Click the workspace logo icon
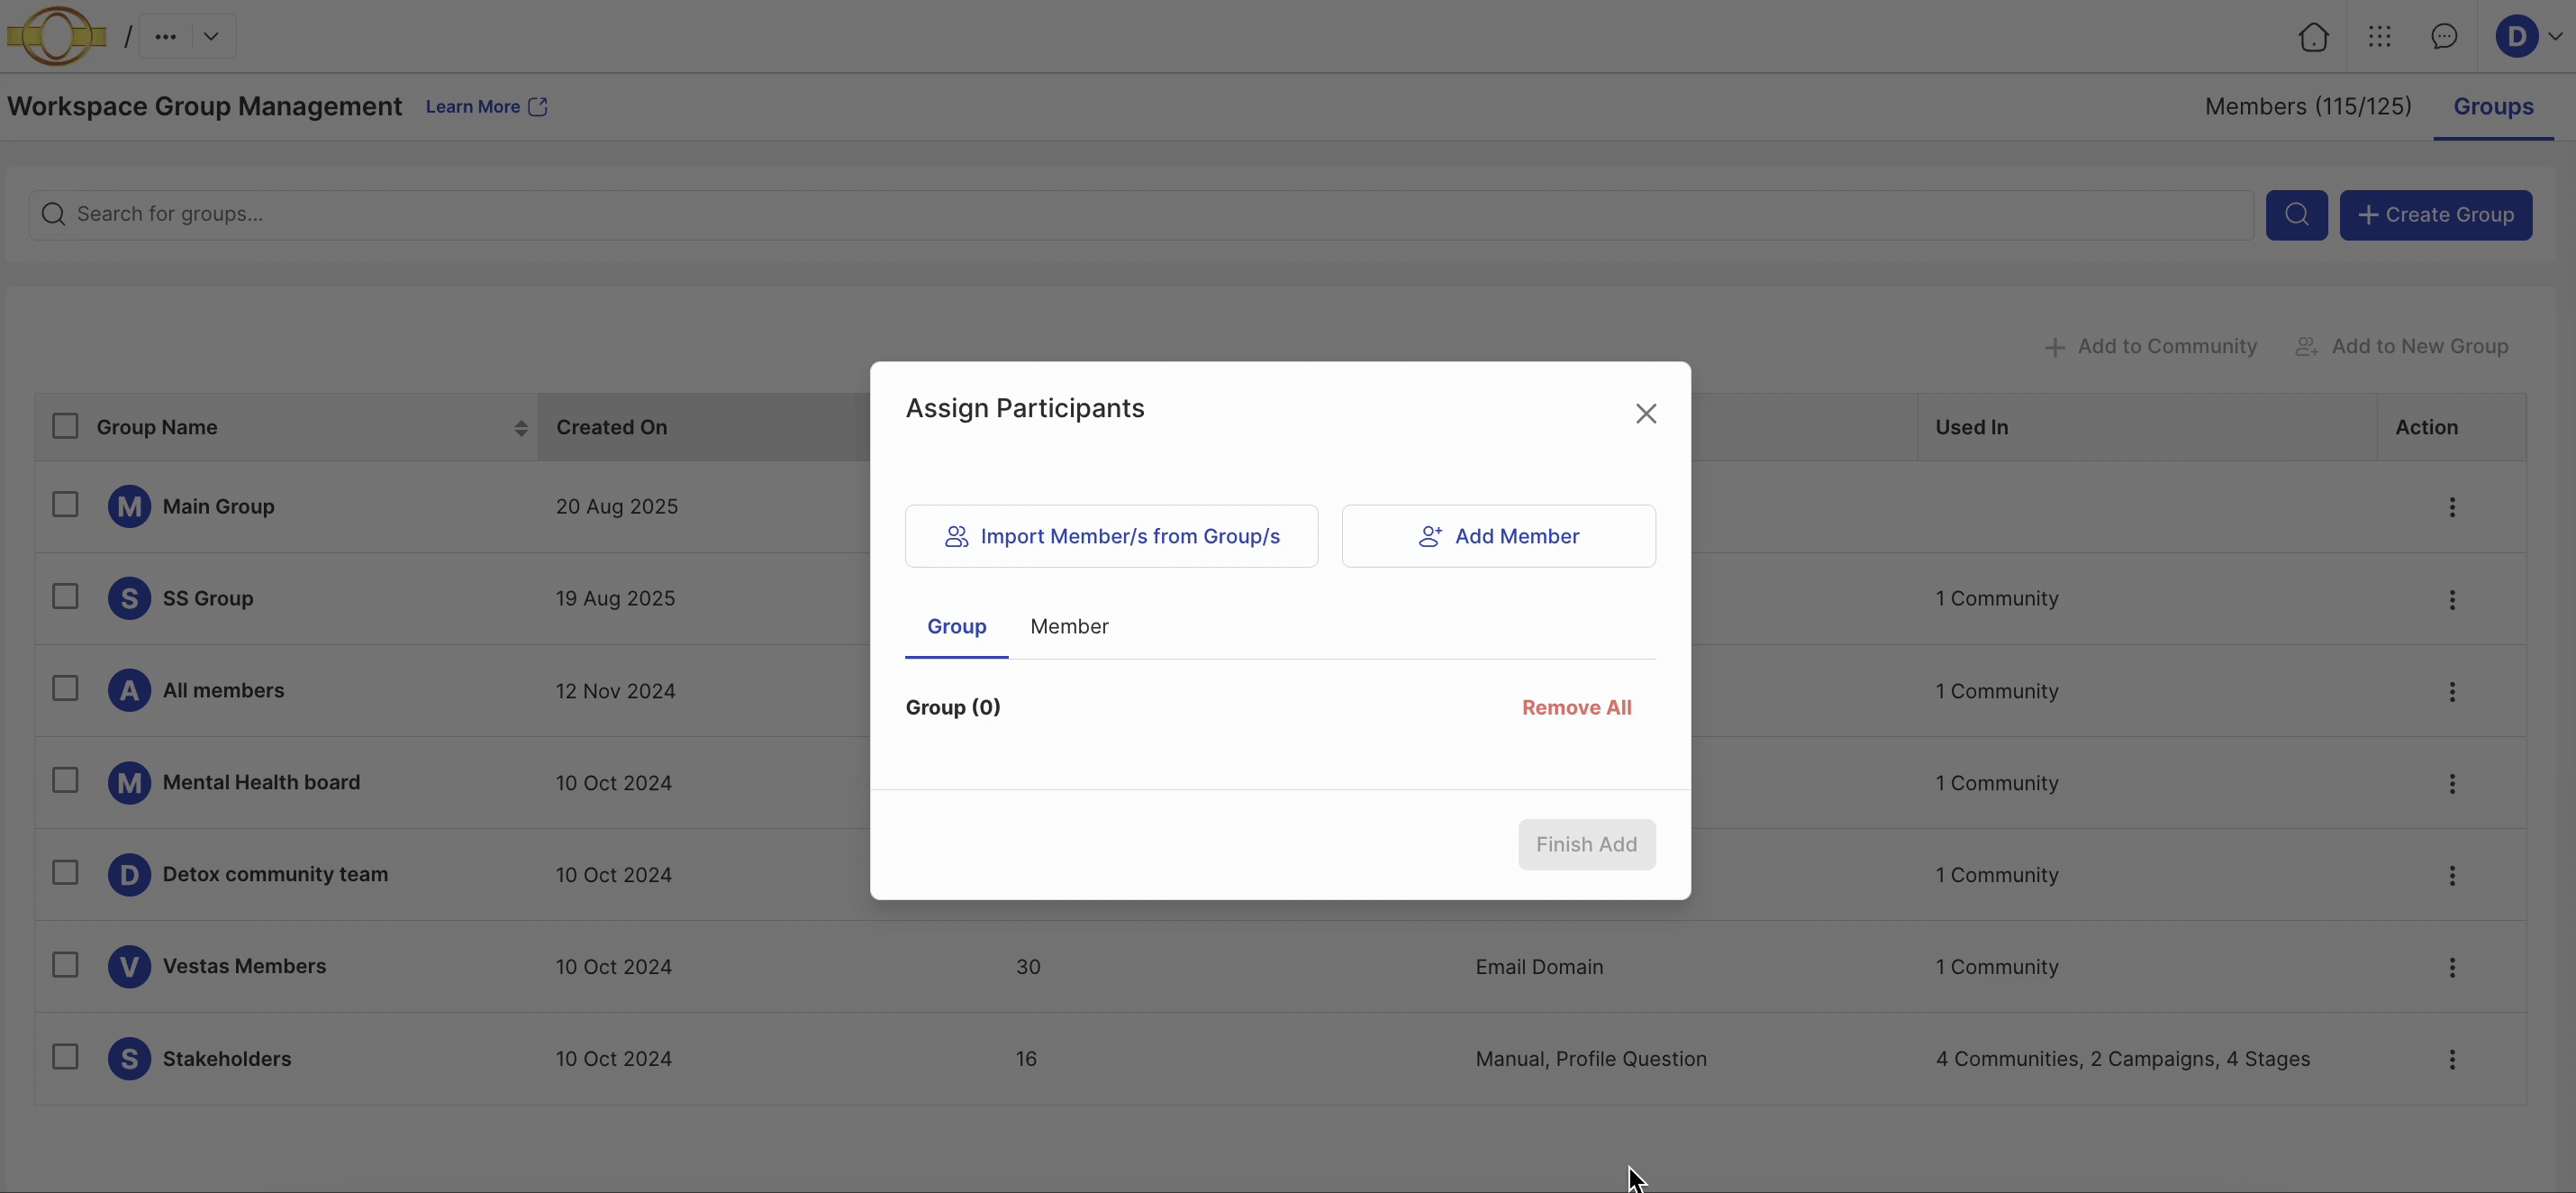Image resolution: width=2576 pixels, height=1193 pixels. pos(57,36)
